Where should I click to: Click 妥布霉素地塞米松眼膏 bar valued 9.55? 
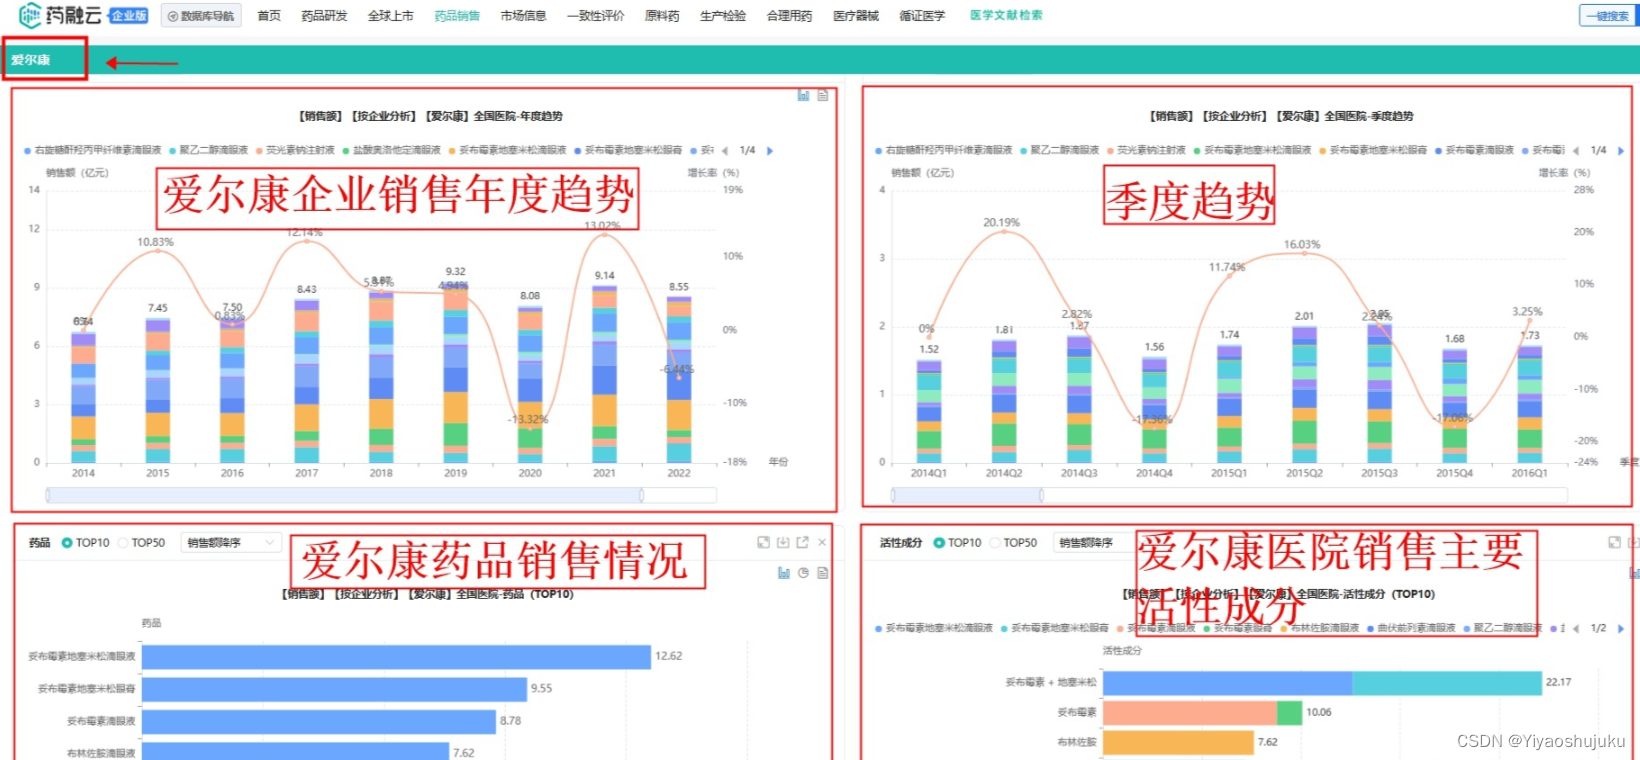click(334, 689)
